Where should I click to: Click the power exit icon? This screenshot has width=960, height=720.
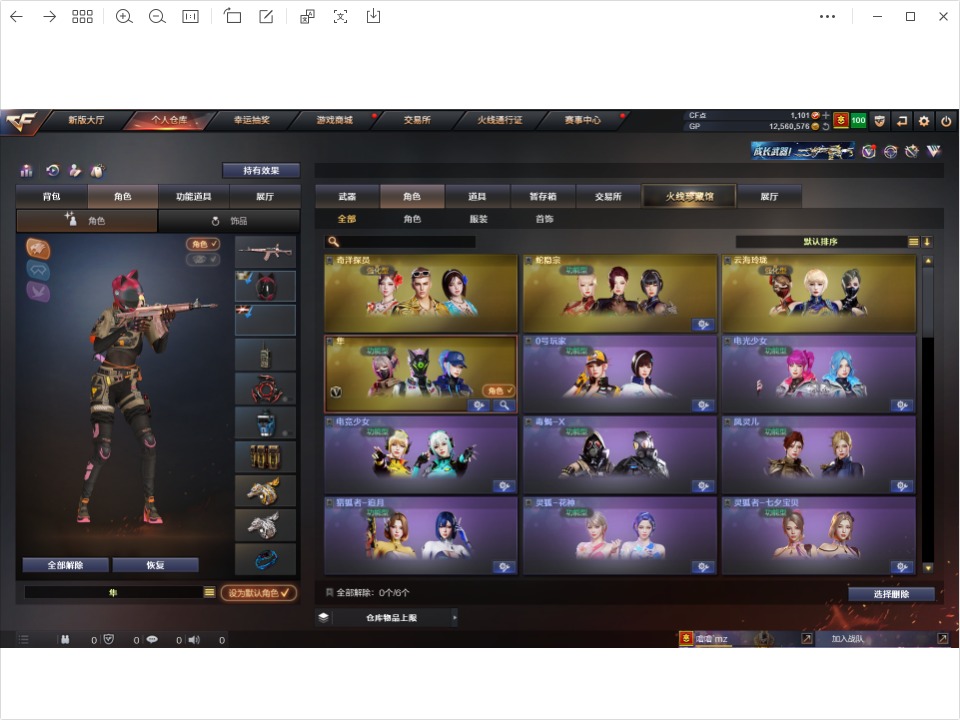(946, 121)
